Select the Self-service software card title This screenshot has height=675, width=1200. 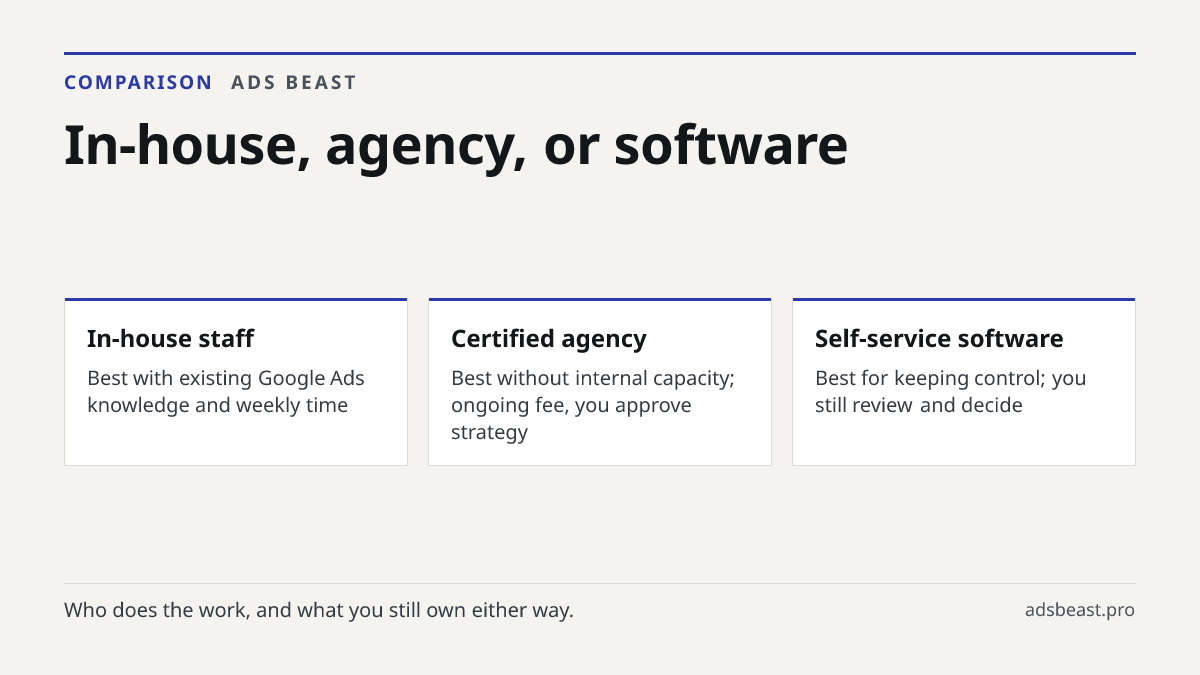(x=939, y=339)
